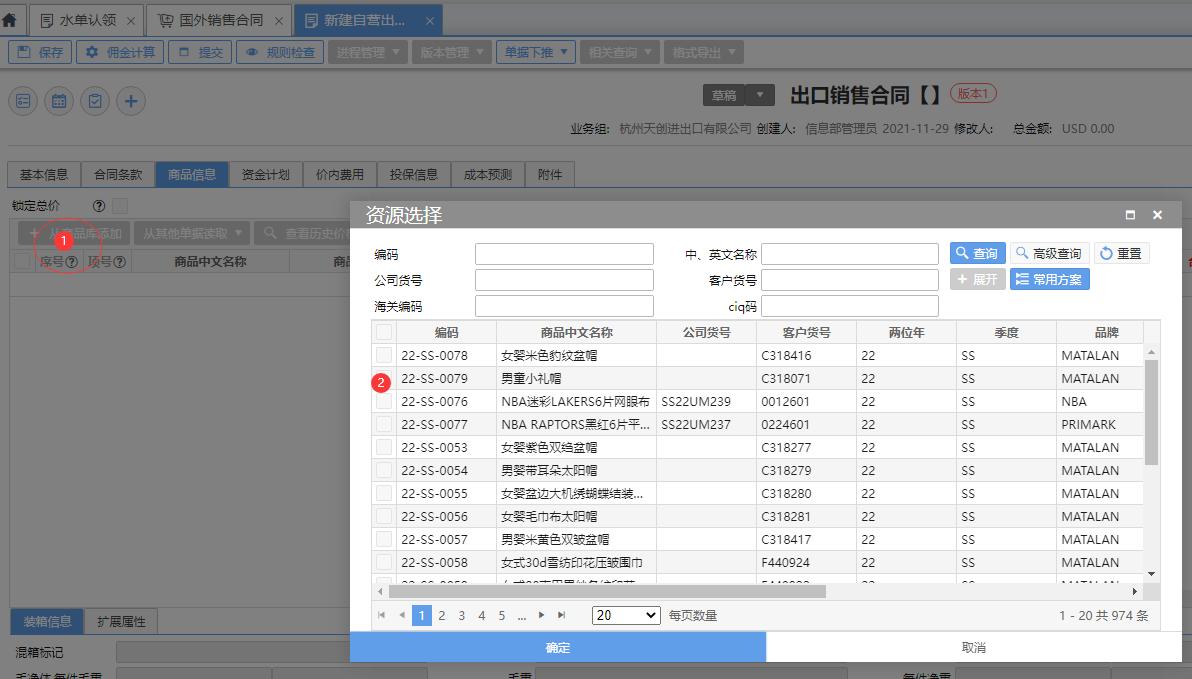
Task: Select the checkbox for 22-SS-0078 女婴米色豹纹盆帽
Action: tap(384, 354)
